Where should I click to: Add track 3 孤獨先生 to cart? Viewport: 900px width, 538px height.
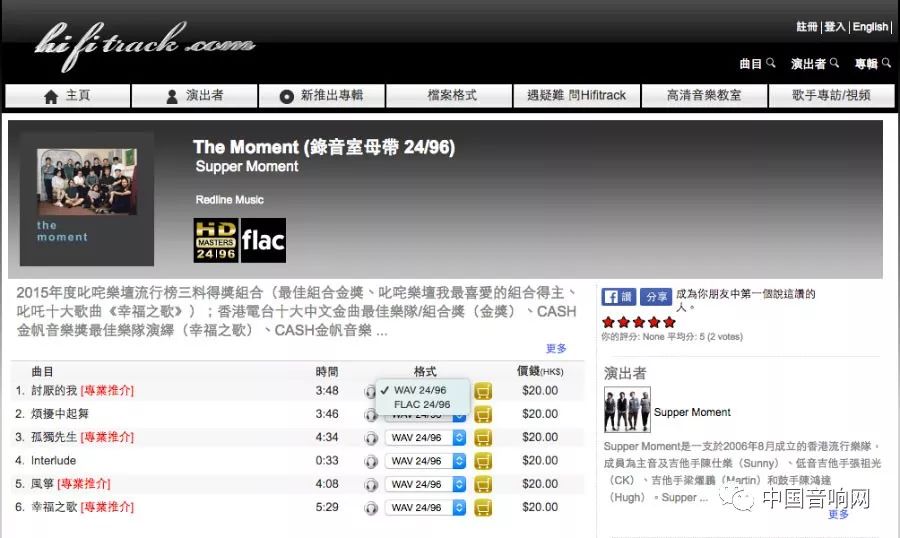tap(483, 438)
